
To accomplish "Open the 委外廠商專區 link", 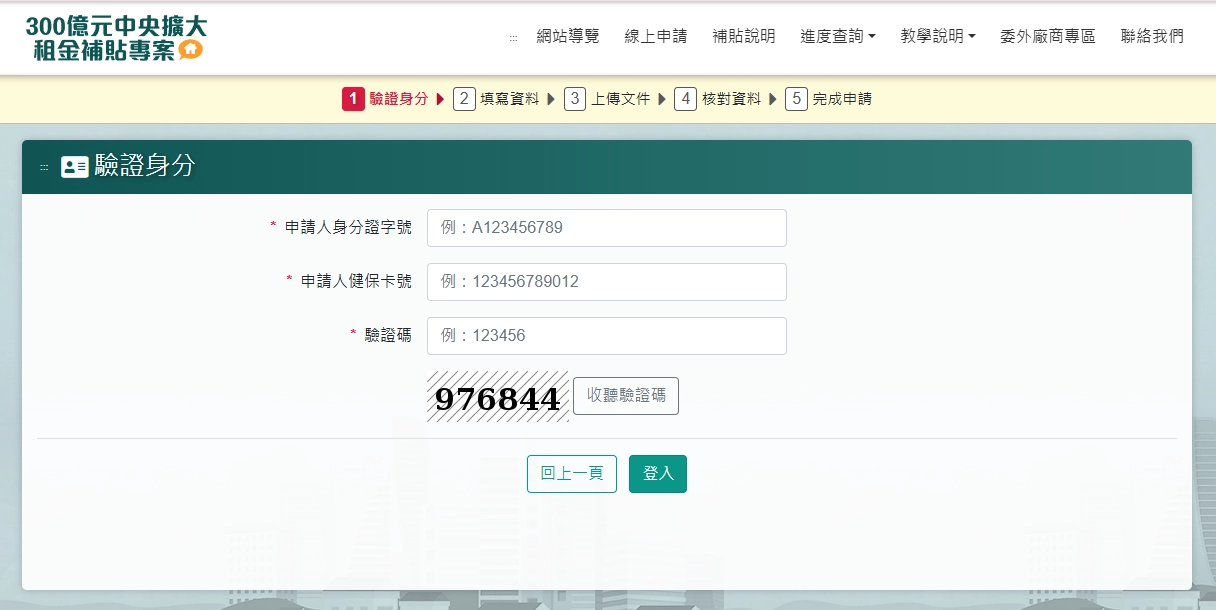I will (x=1048, y=37).
